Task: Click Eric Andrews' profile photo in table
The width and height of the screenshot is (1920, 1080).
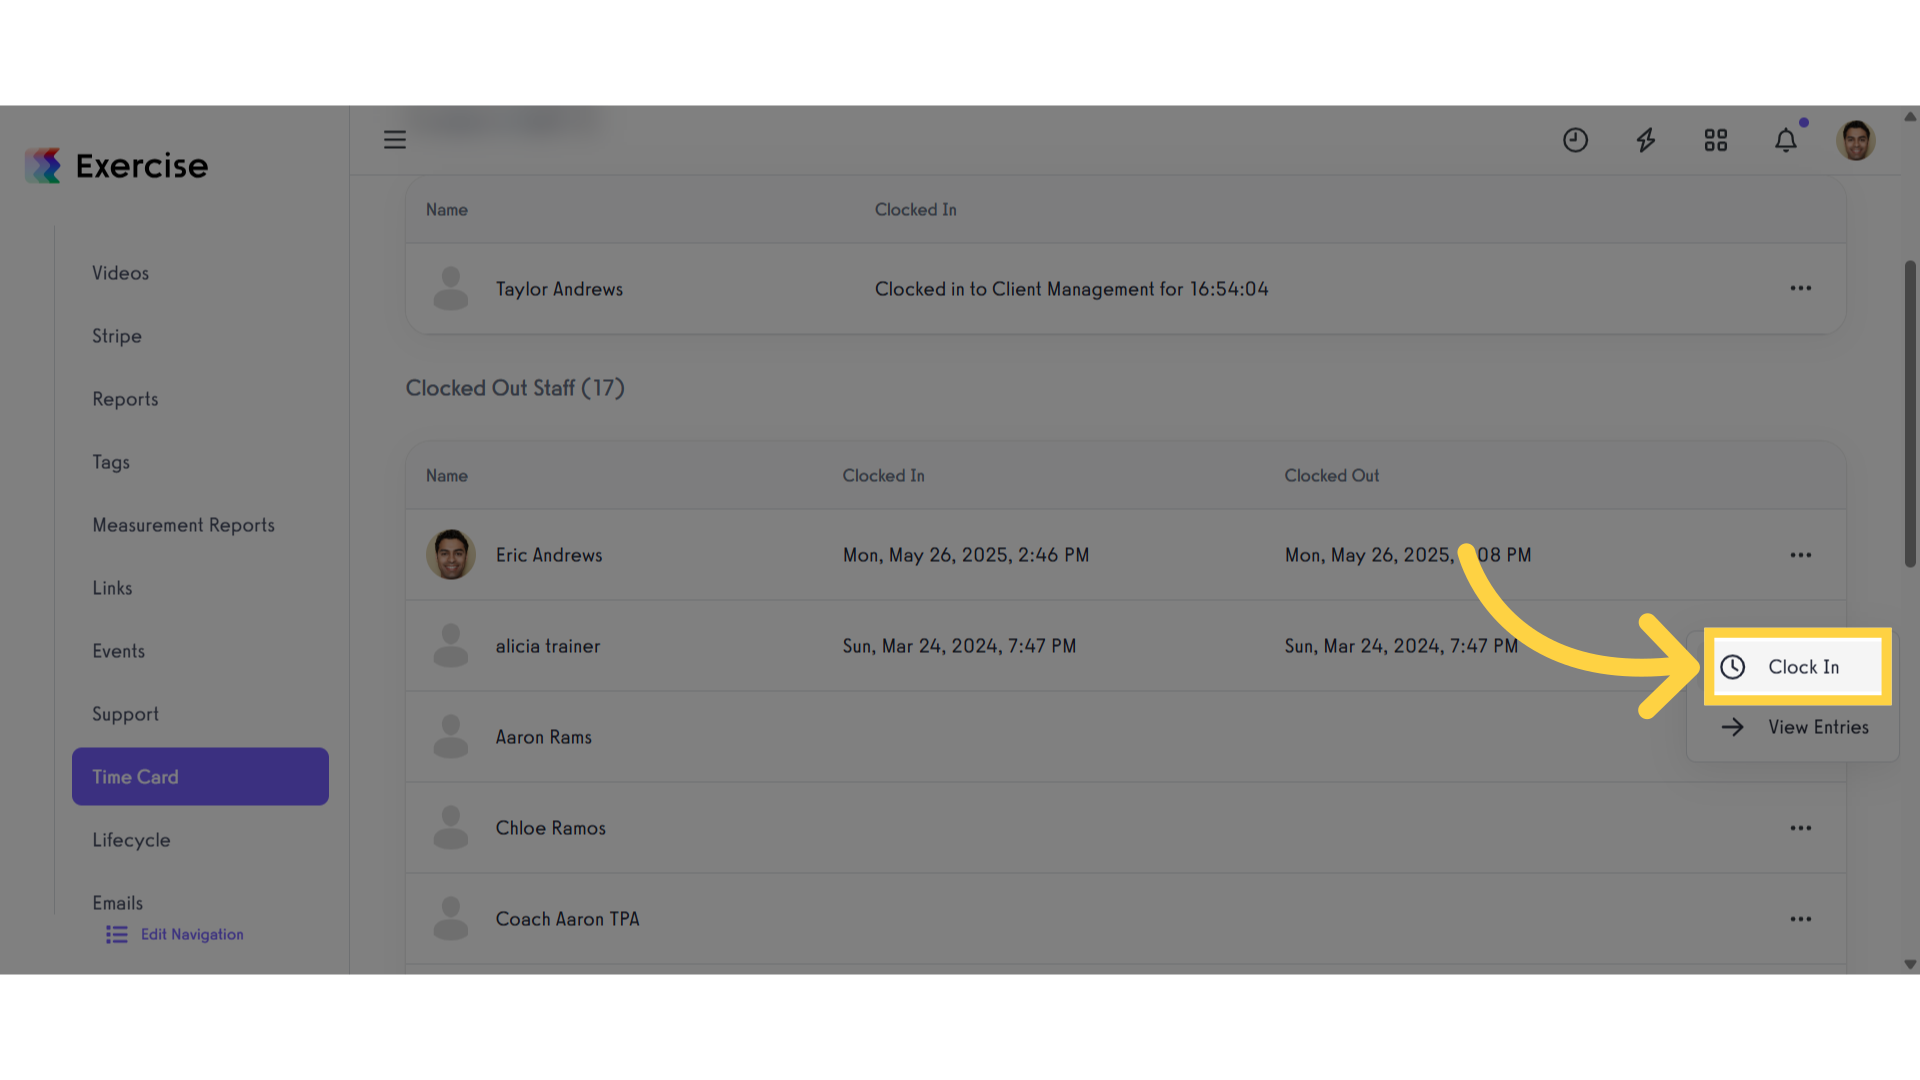Action: point(451,555)
